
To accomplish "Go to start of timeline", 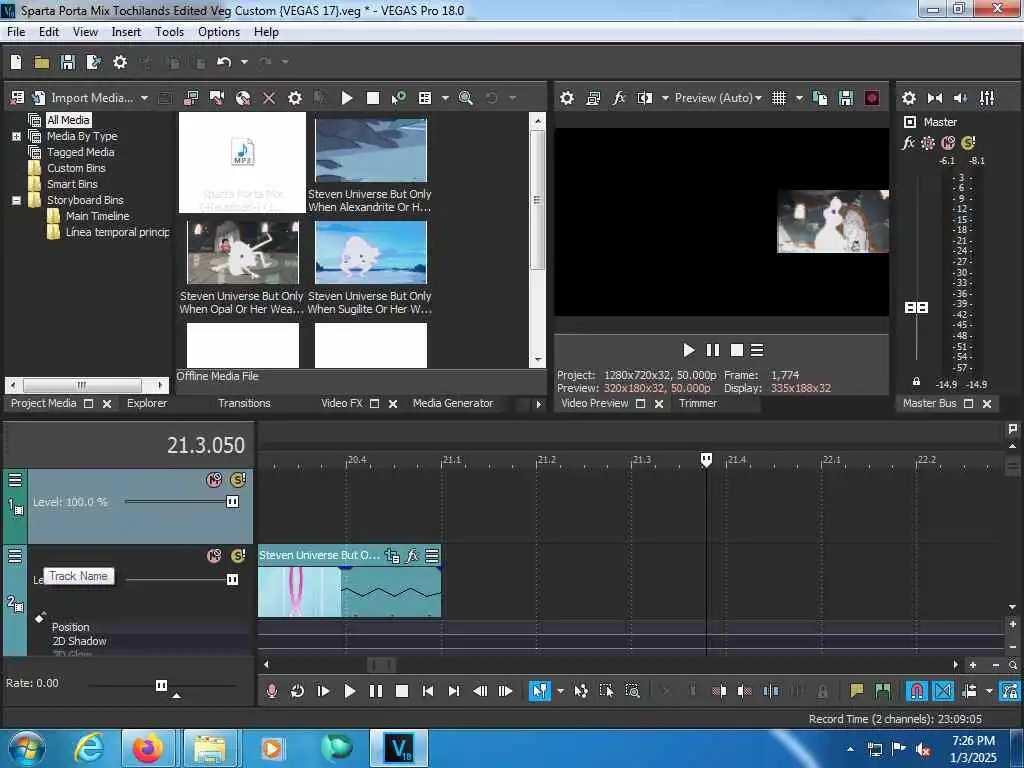I will (428, 691).
